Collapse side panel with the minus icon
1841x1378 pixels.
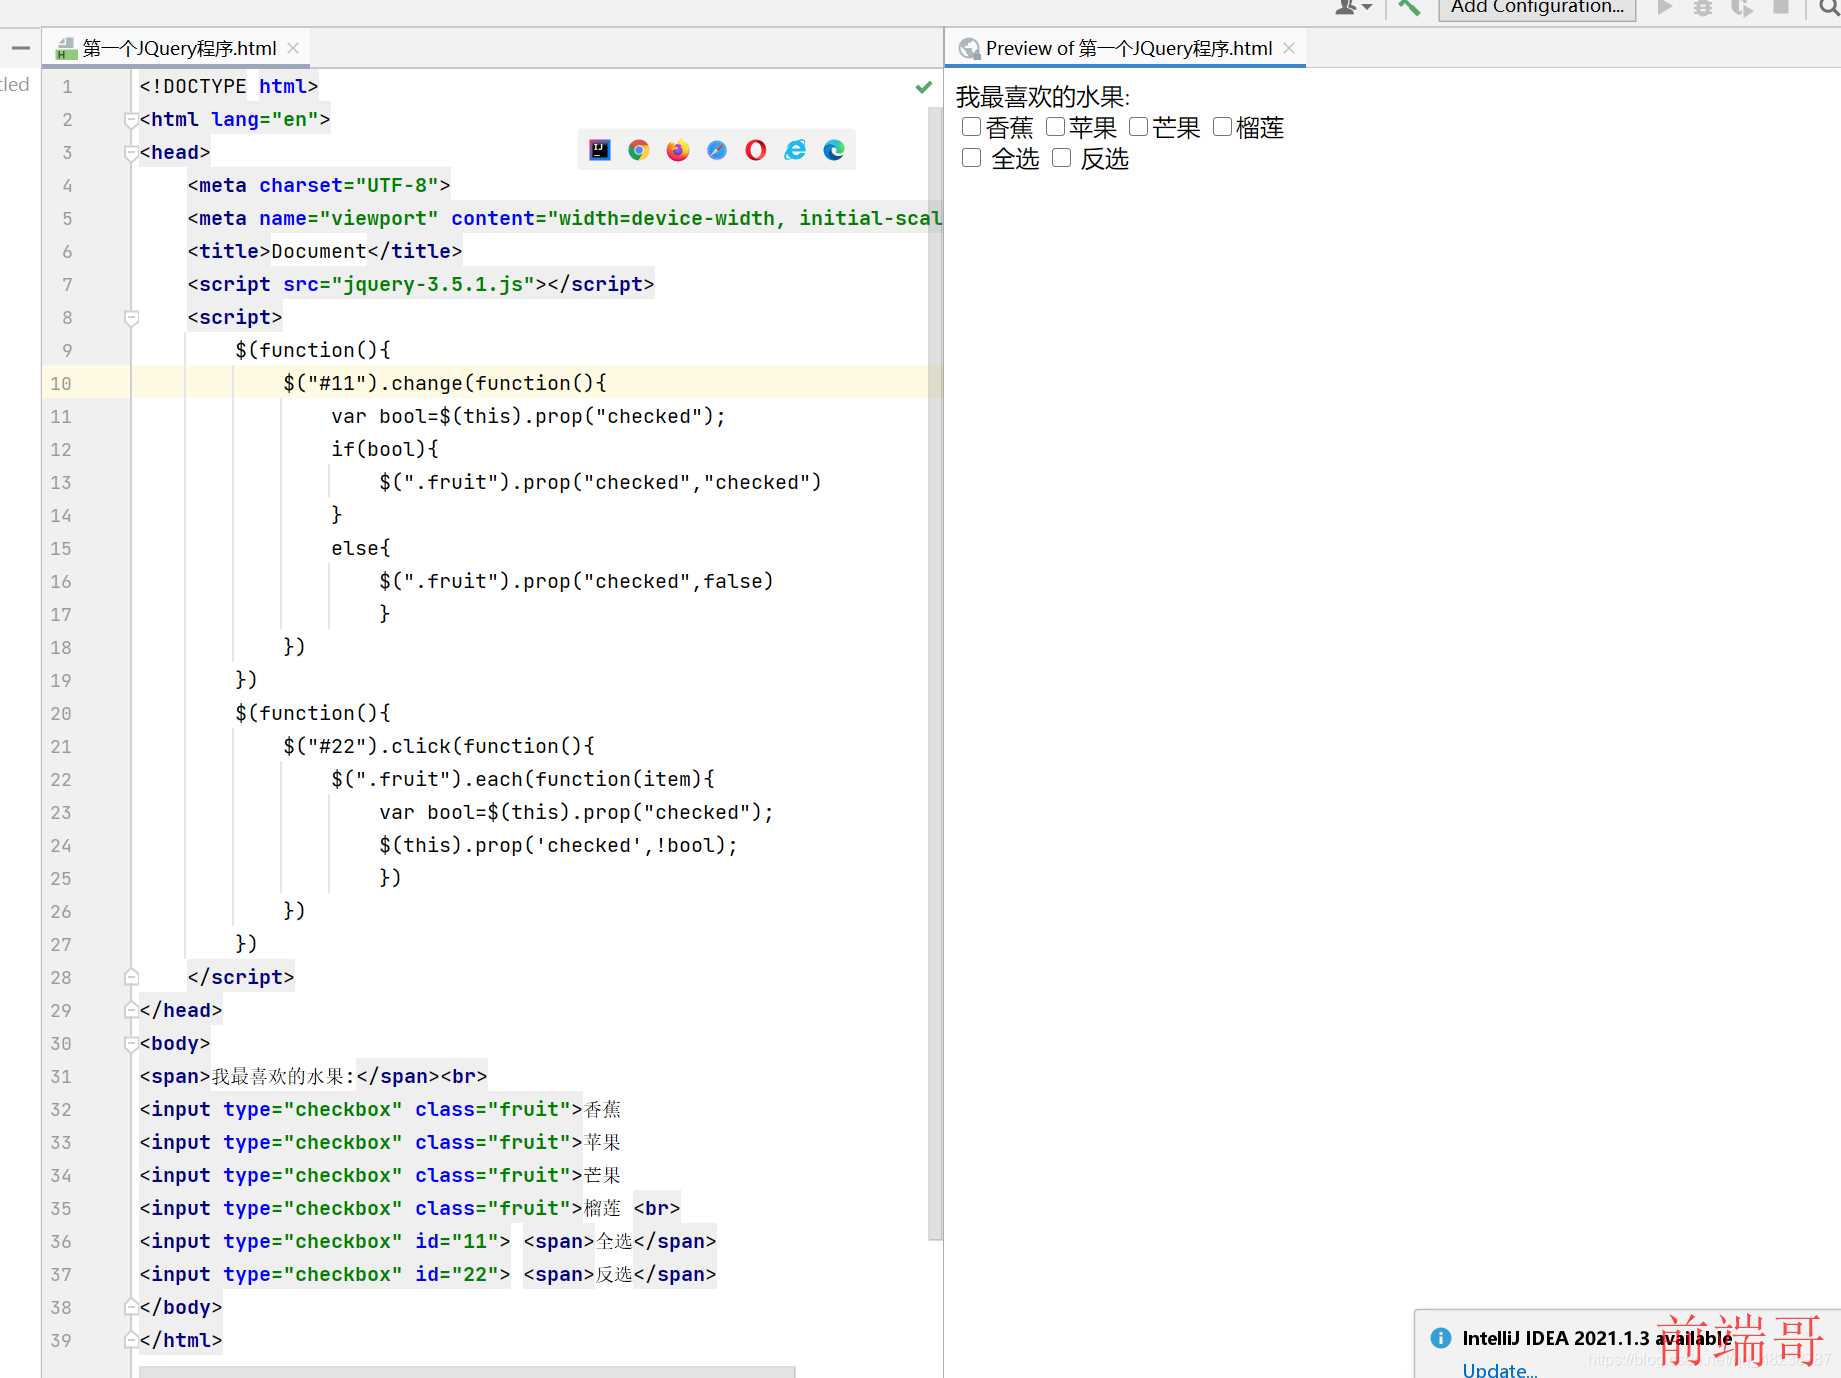pos(21,48)
